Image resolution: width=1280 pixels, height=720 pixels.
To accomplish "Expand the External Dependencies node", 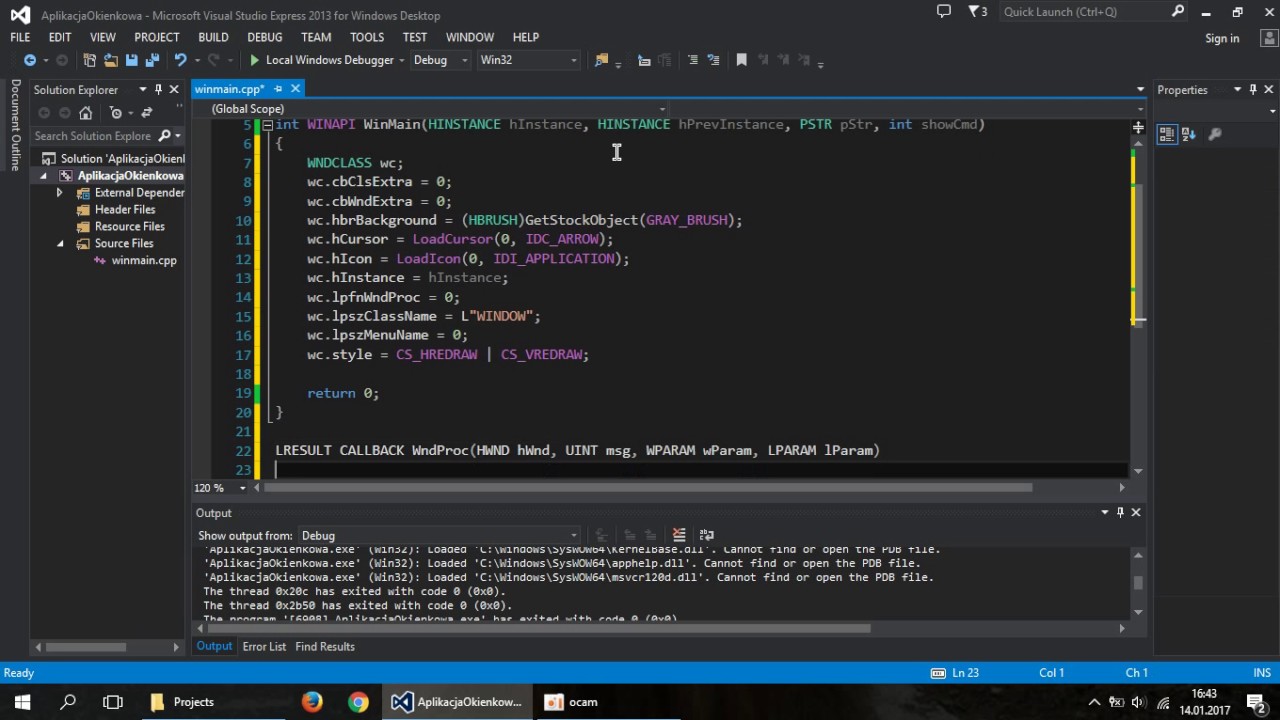I will point(60,193).
